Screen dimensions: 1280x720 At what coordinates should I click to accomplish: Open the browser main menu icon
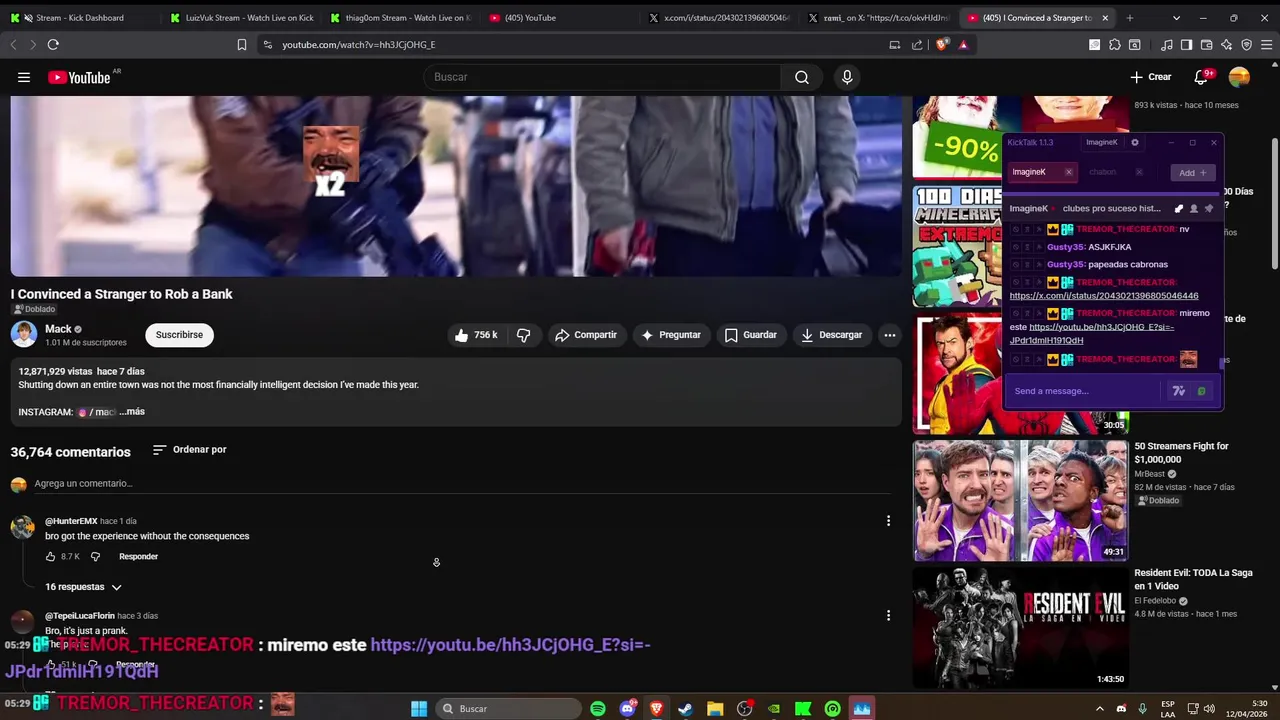coord(1266,45)
